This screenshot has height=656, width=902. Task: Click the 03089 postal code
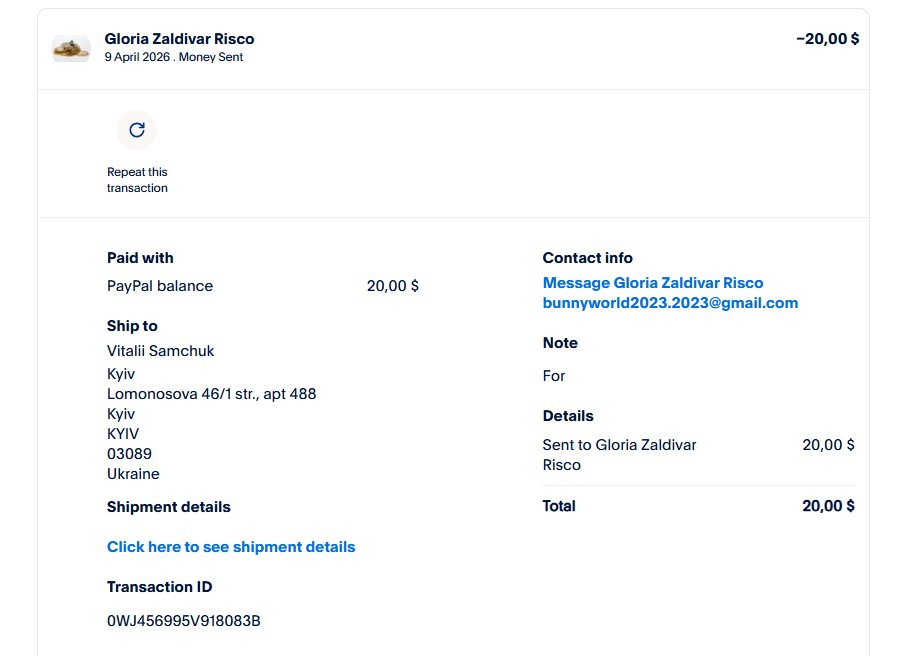[x=129, y=454]
